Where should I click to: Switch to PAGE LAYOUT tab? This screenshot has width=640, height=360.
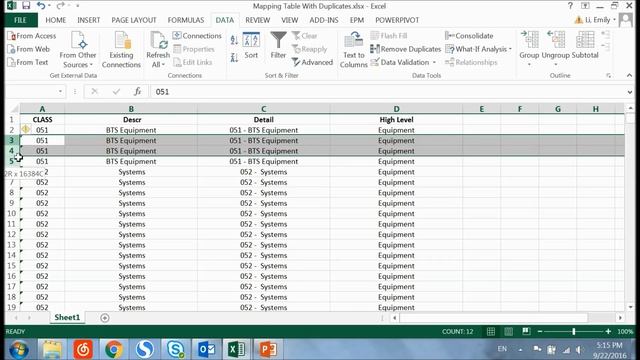click(x=134, y=20)
